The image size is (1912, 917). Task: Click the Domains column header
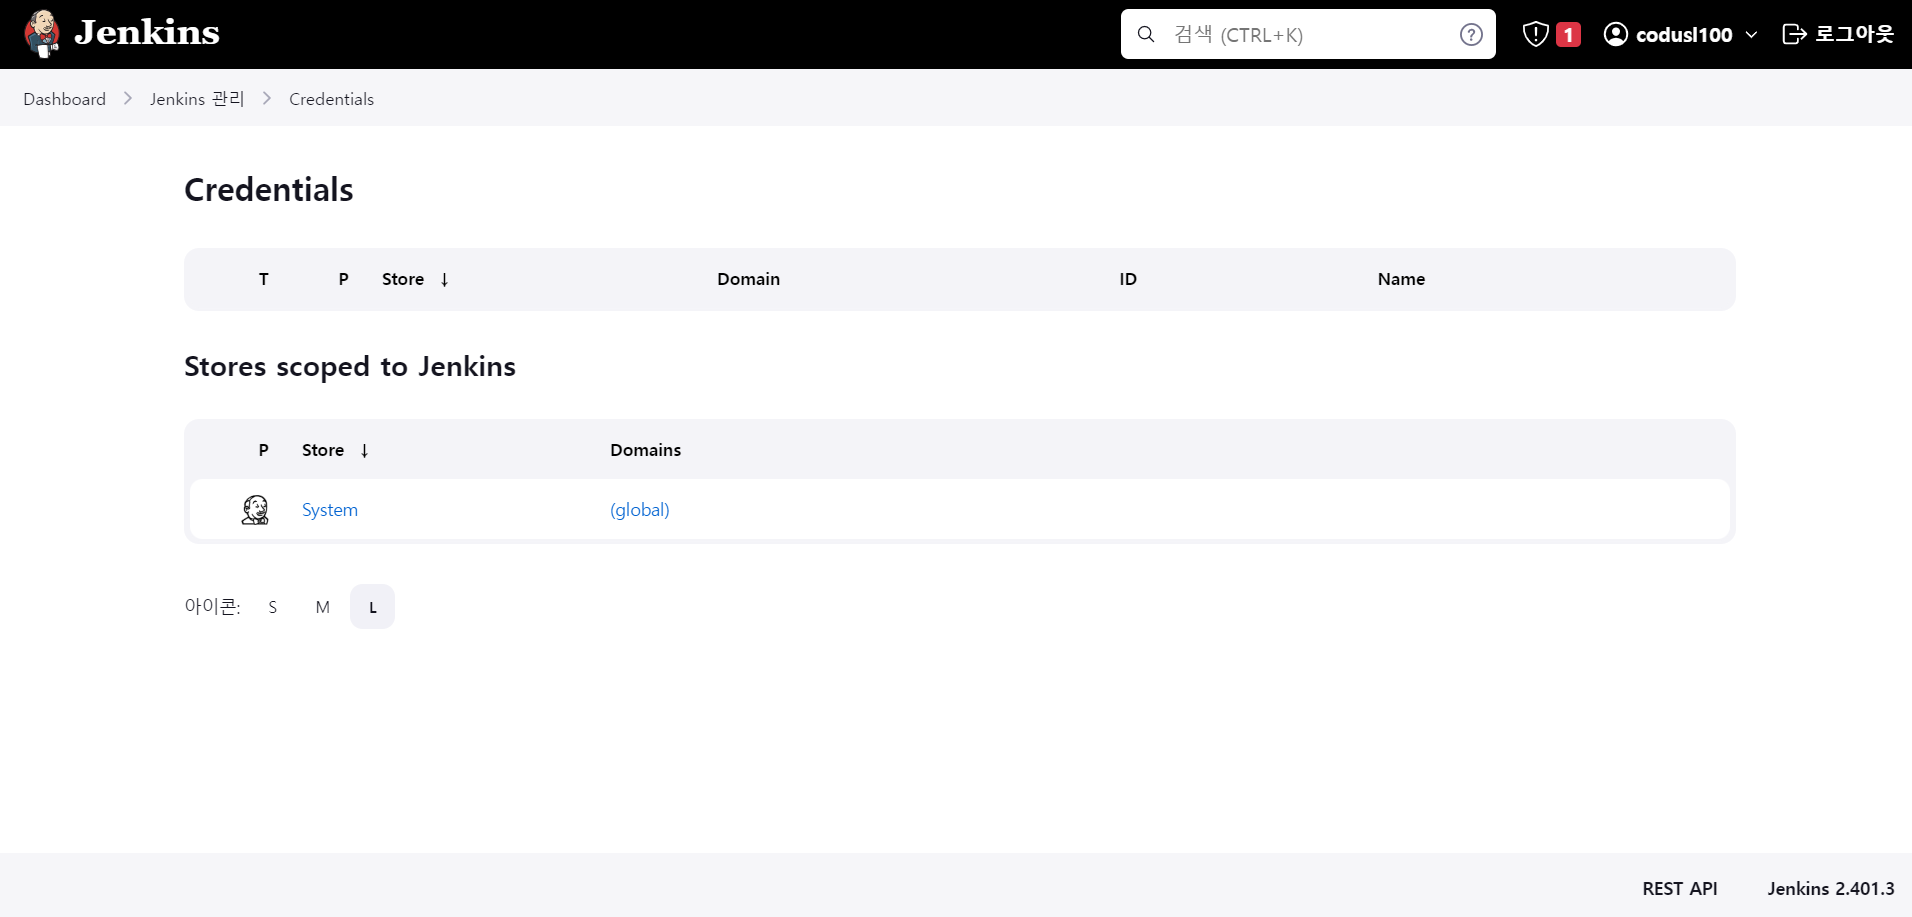(646, 450)
